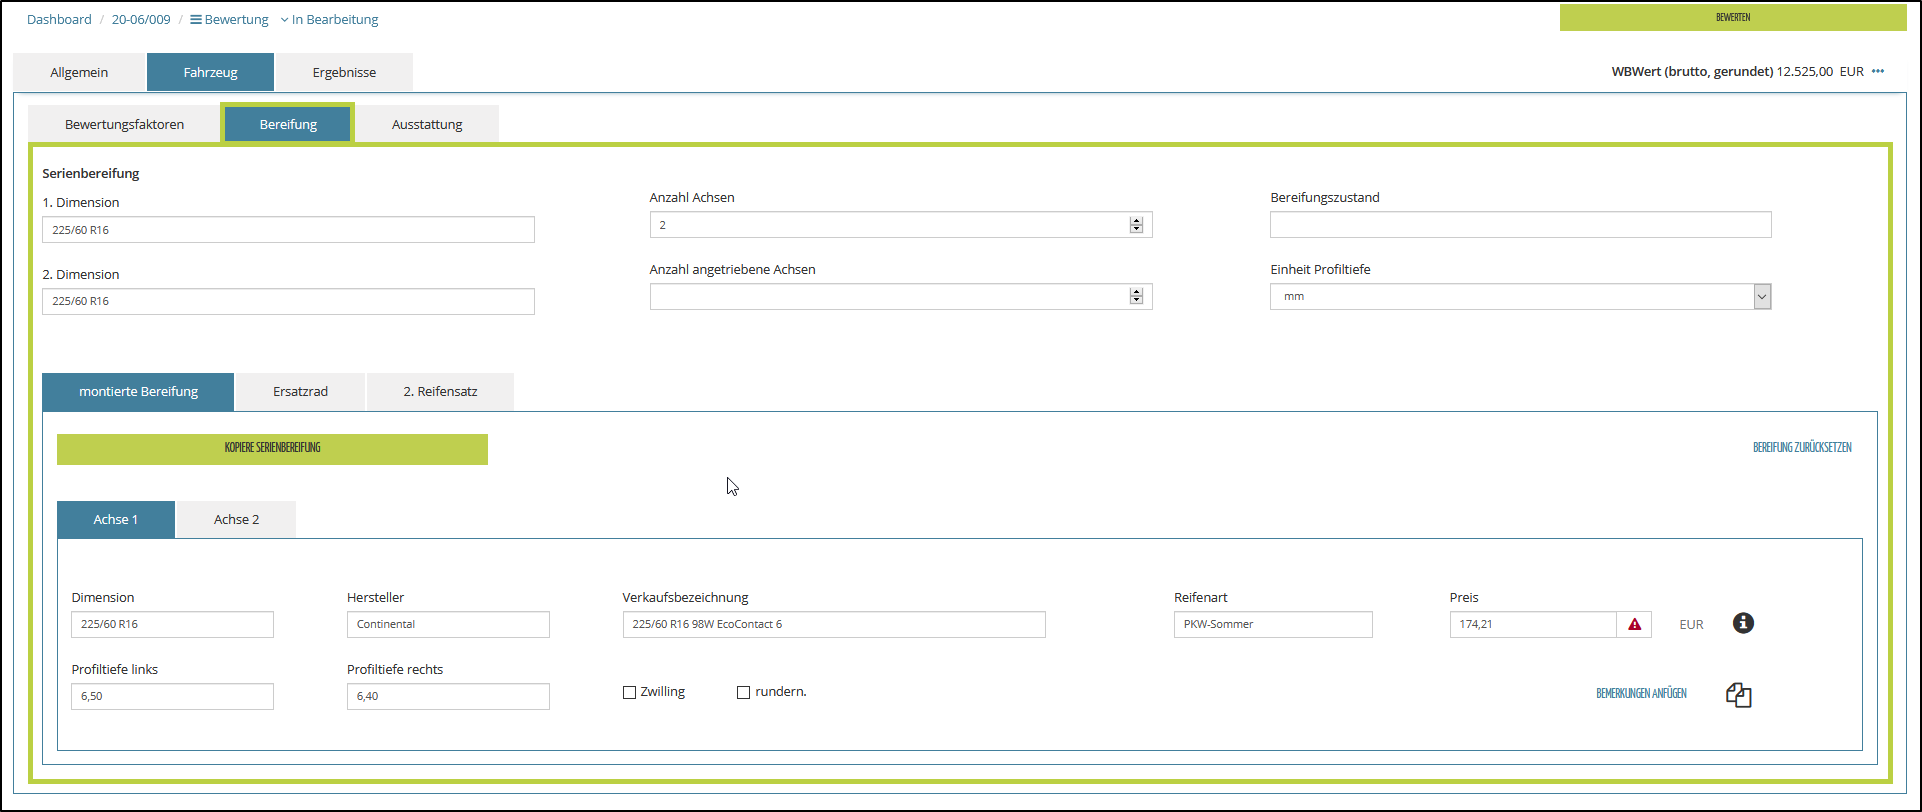
Task: Click the price info circle icon
Action: click(1743, 623)
